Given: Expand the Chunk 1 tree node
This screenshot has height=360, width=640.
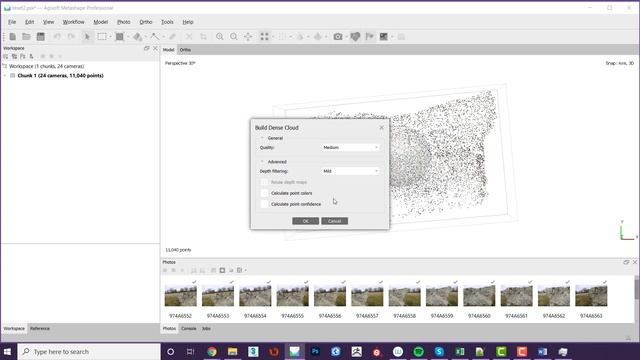Looking at the screenshot, I should [5, 76].
